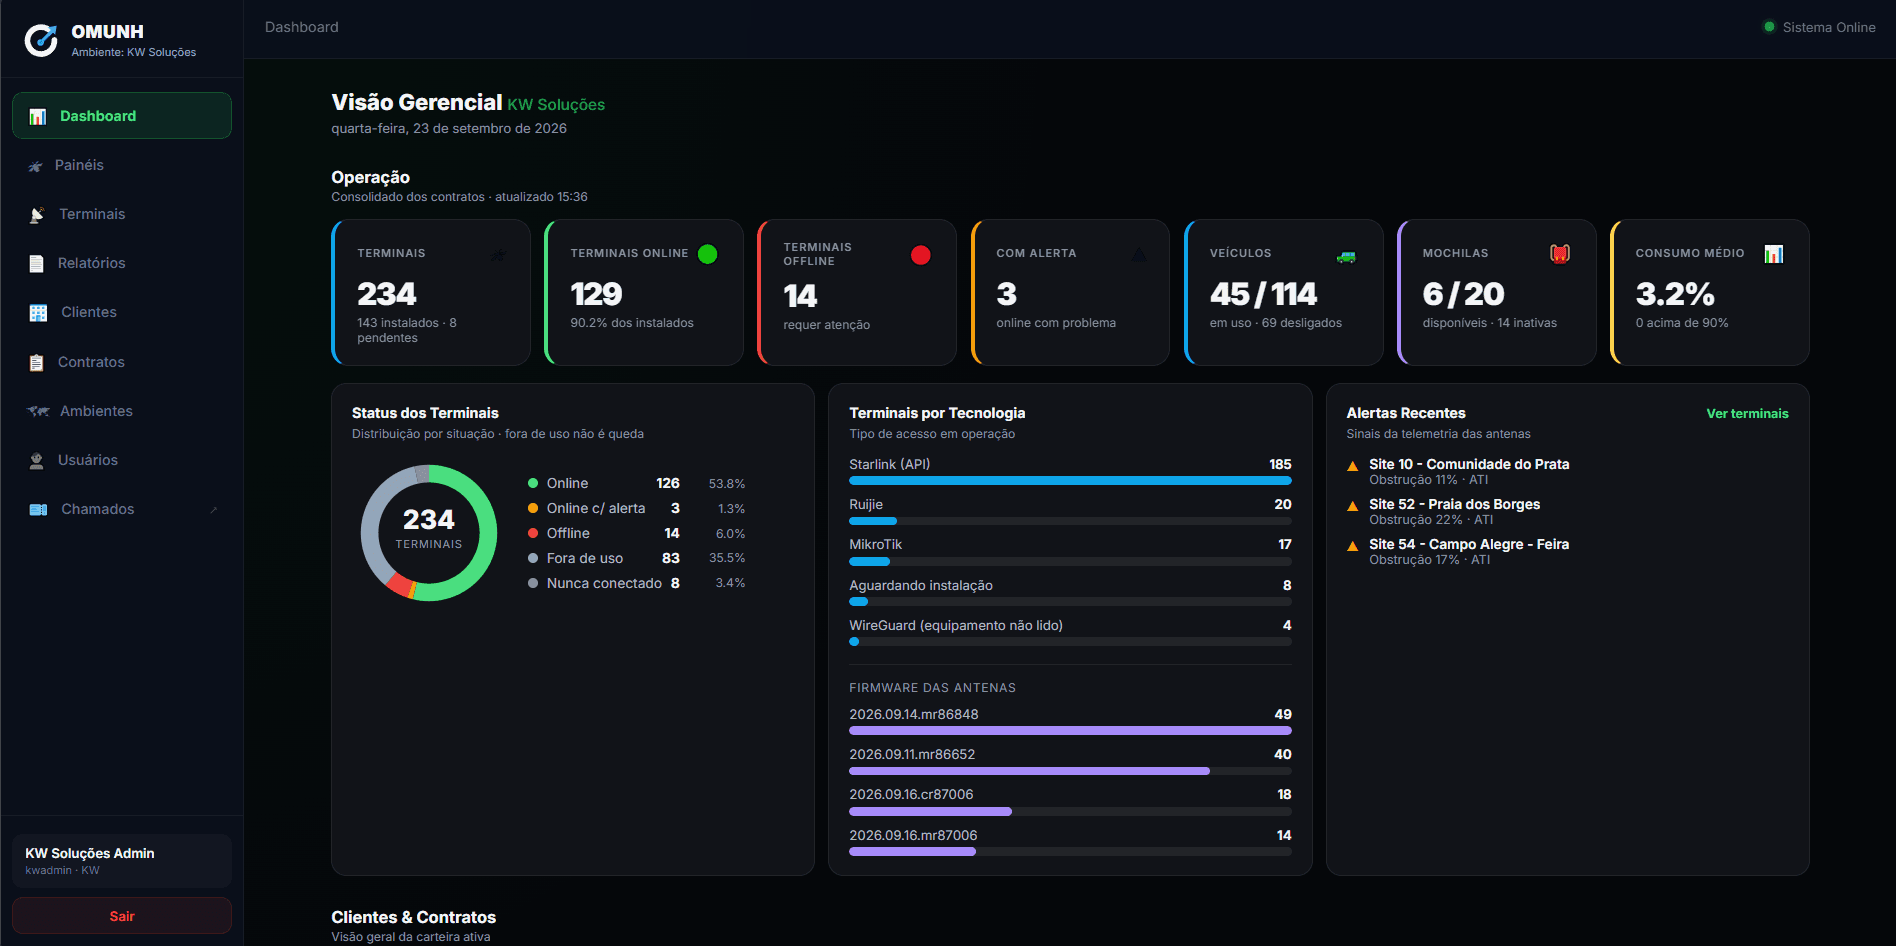Open Contratos in the sidebar
The height and width of the screenshot is (946, 1896).
(122, 362)
